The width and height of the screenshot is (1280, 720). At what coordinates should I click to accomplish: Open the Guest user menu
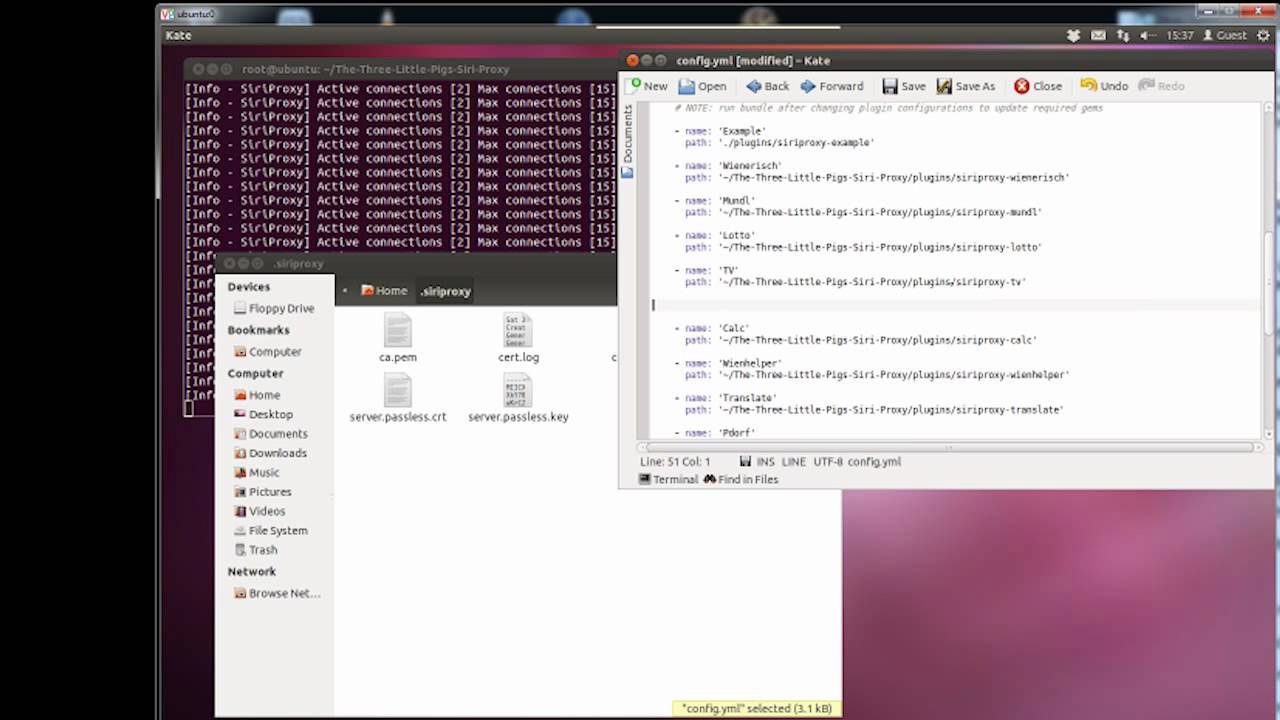[x=1224, y=35]
